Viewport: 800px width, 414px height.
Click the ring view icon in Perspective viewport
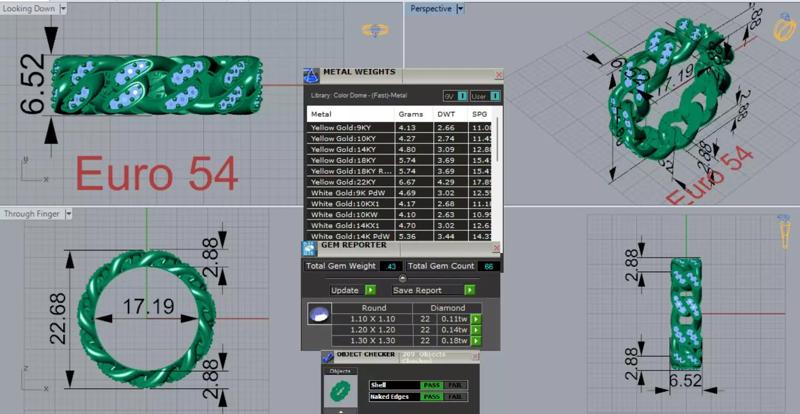(785, 29)
